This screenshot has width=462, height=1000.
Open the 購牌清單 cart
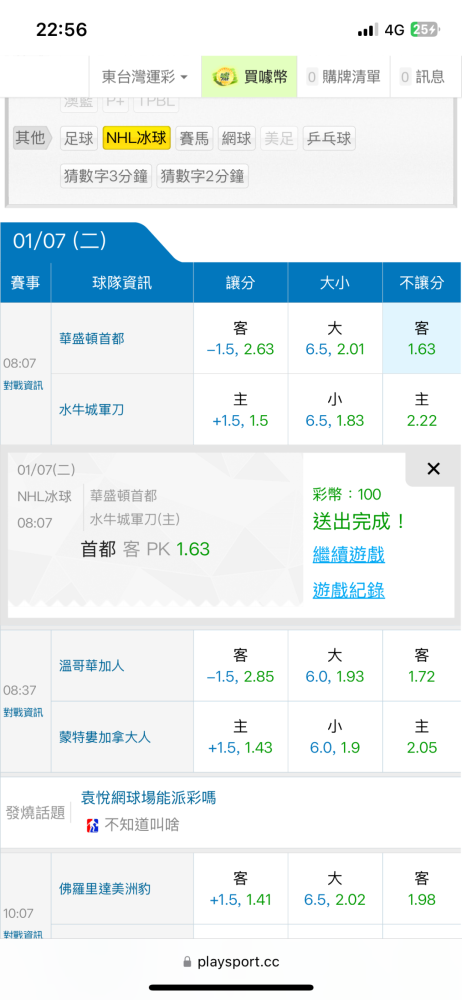click(343, 77)
